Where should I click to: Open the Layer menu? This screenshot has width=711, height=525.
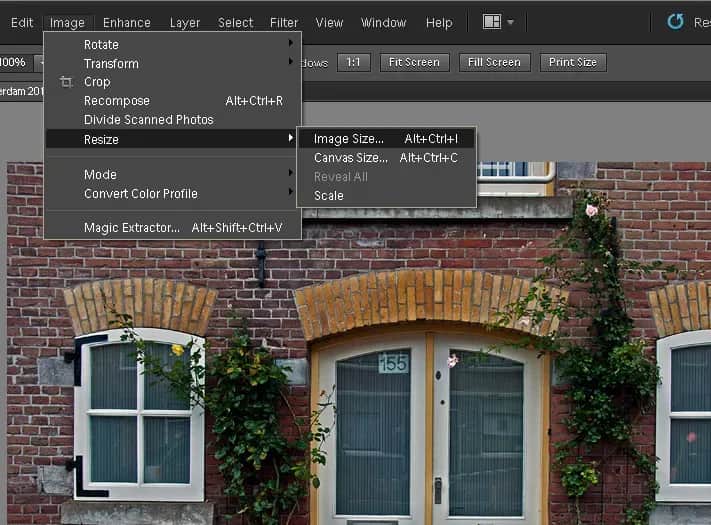click(x=185, y=22)
